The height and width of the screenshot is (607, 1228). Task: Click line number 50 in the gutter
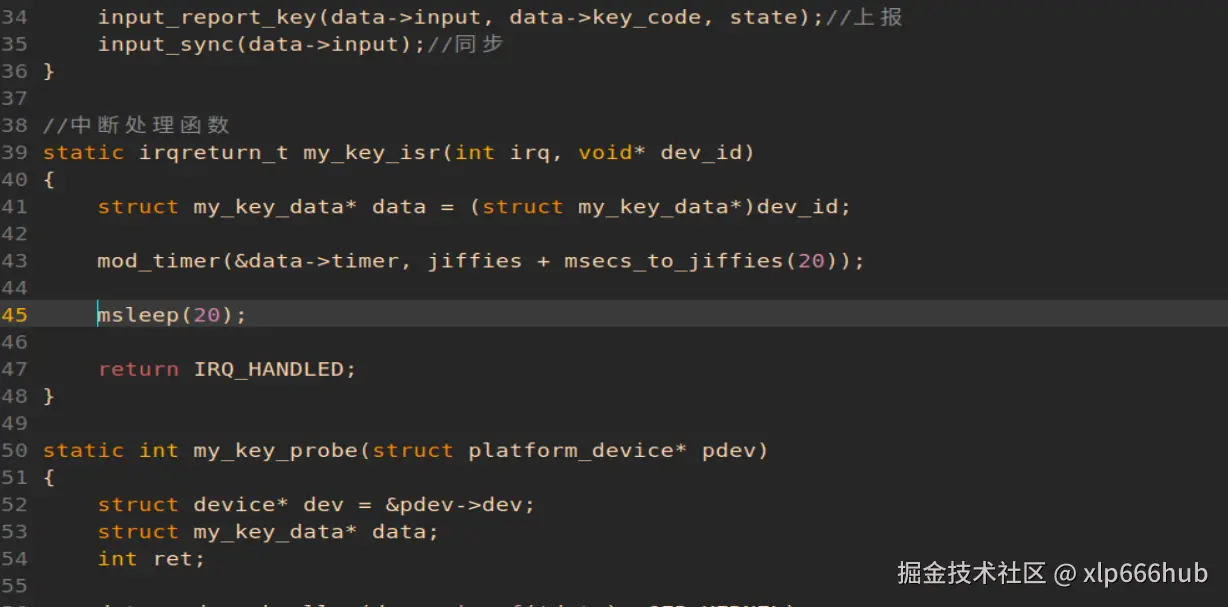(x=14, y=451)
